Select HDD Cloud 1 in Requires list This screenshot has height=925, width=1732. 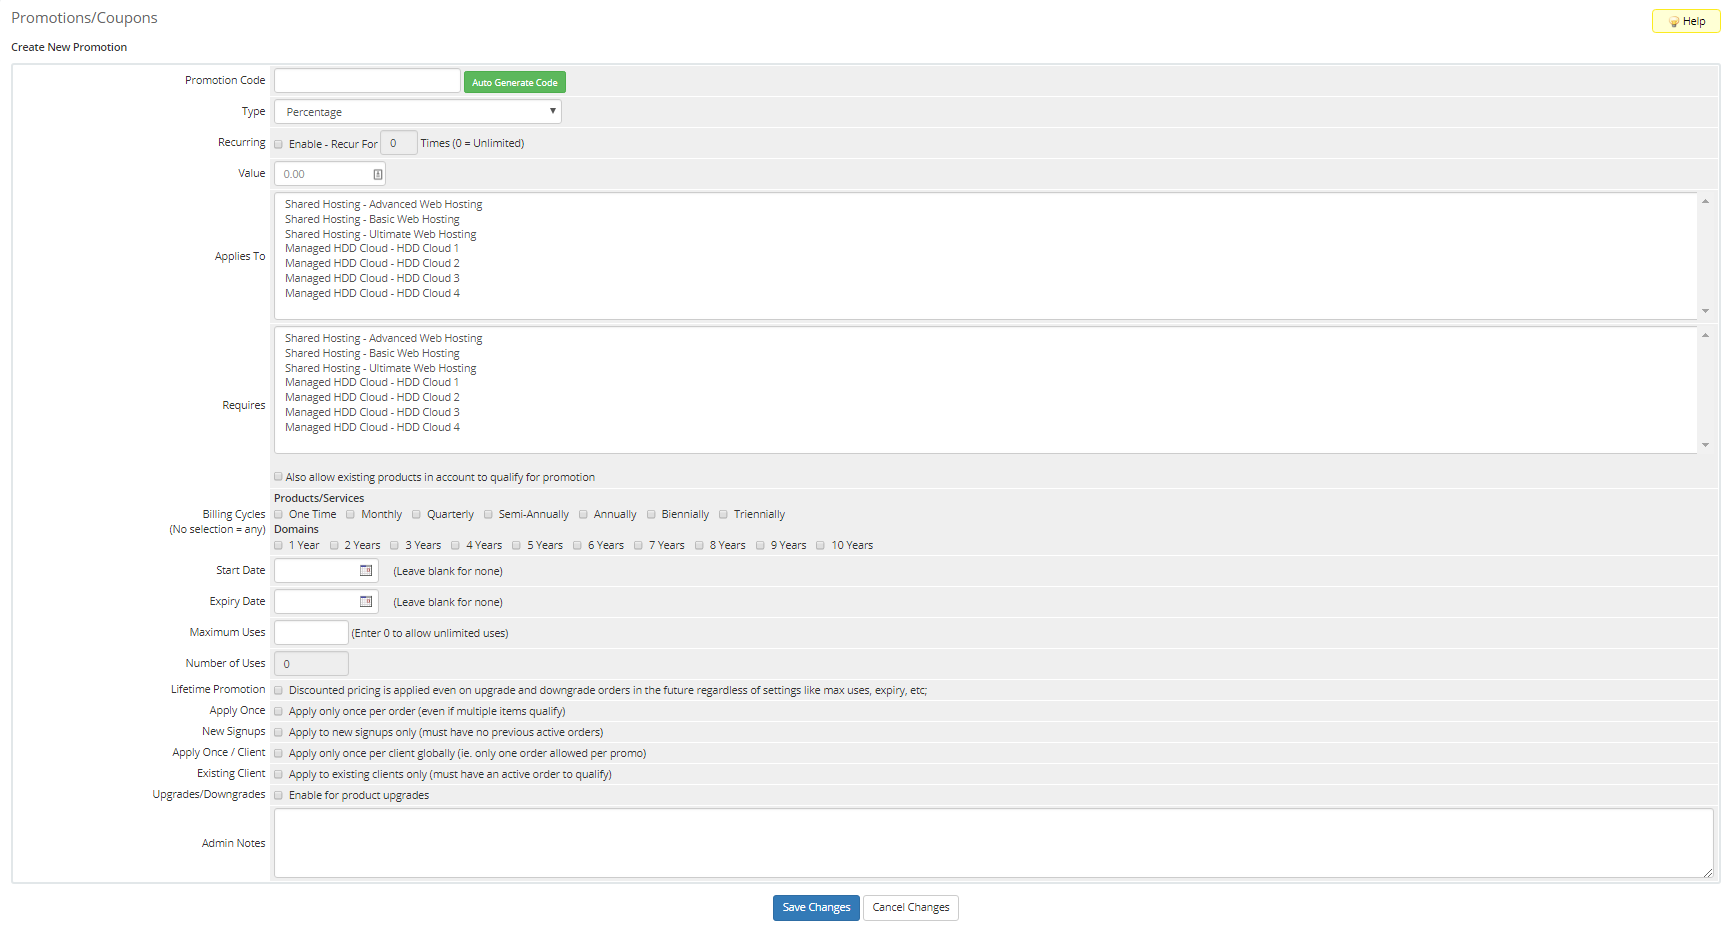click(x=372, y=382)
